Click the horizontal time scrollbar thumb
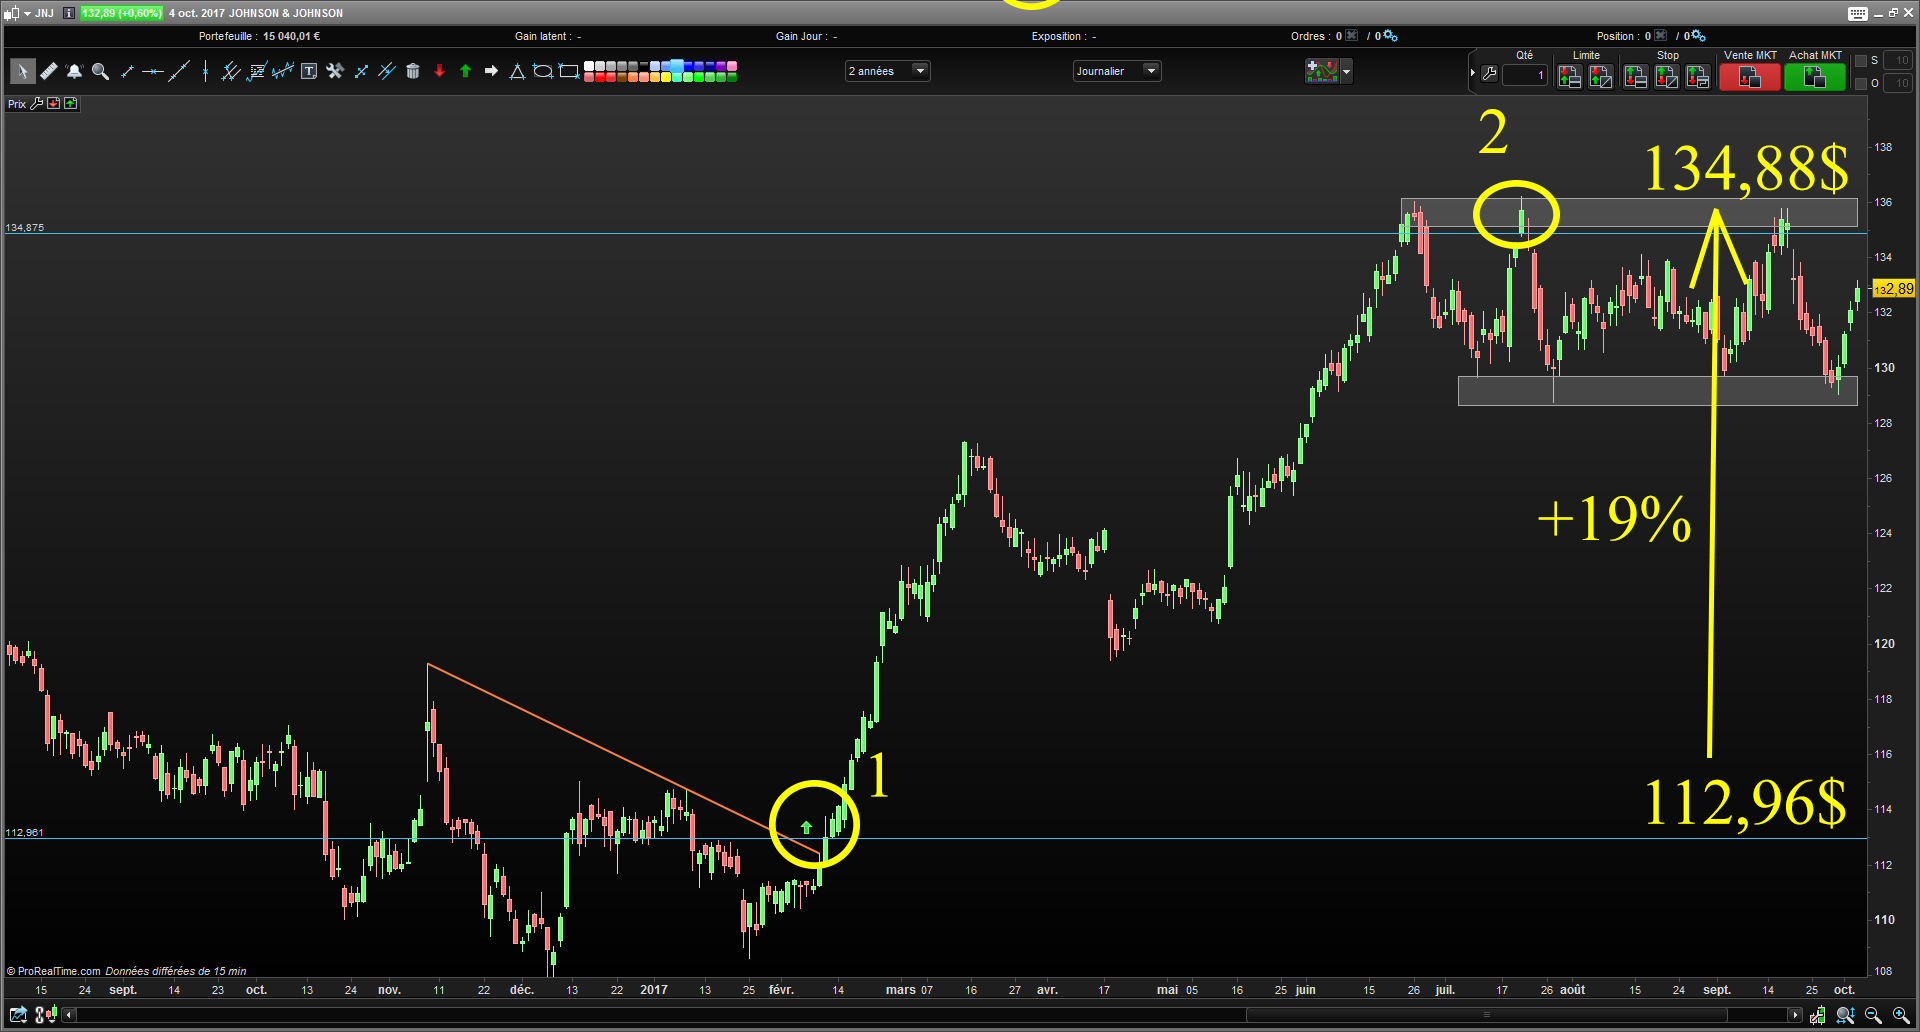 point(1487,1015)
